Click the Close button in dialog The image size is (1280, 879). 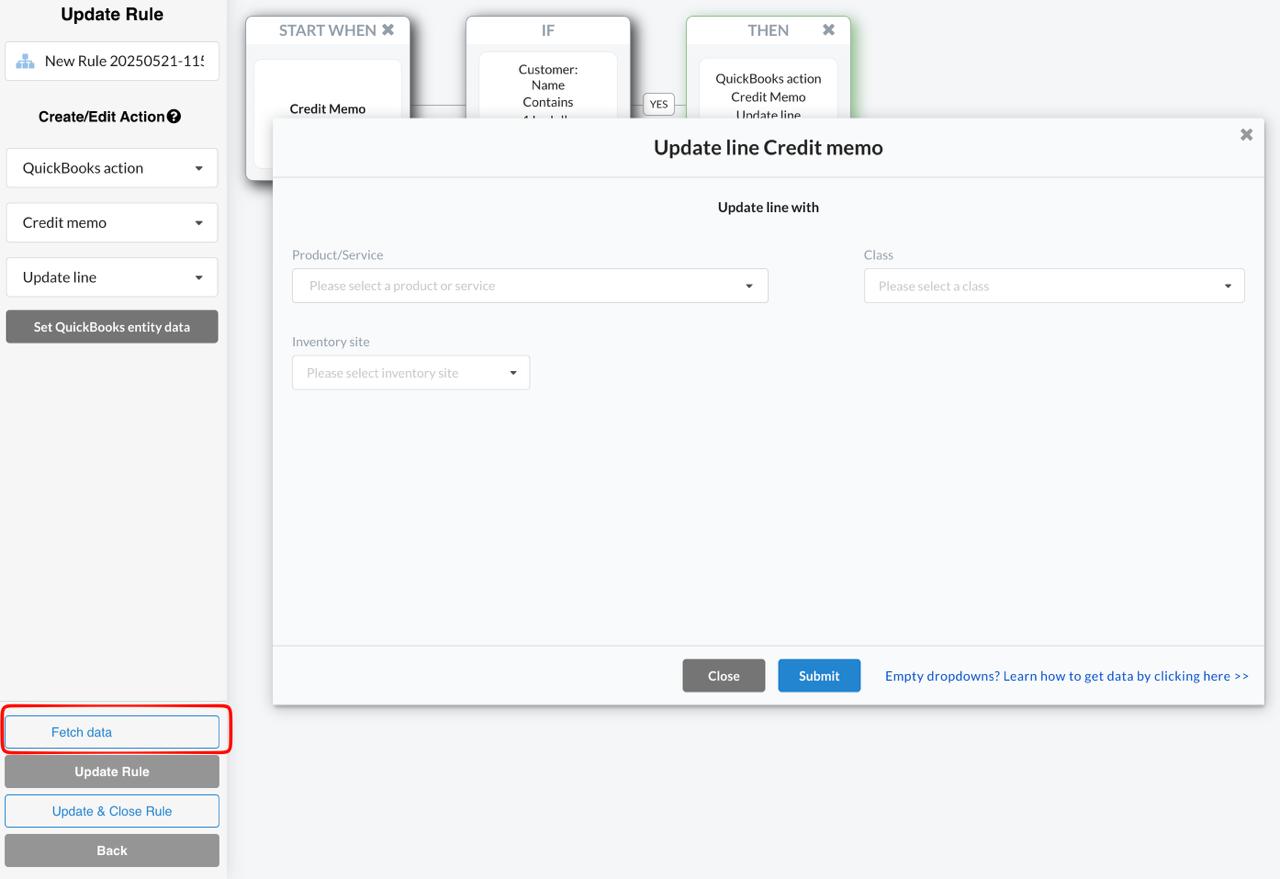[x=724, y=676]
